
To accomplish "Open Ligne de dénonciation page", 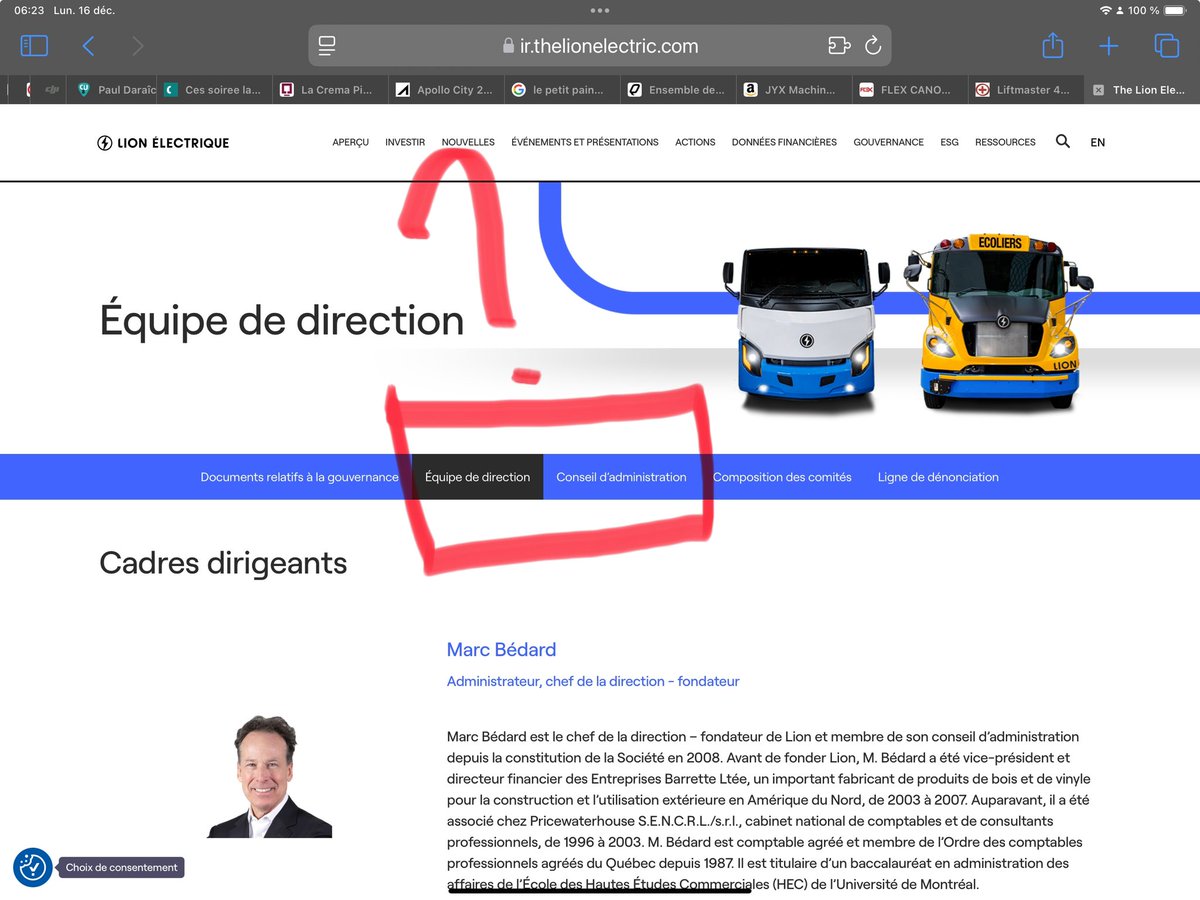I will pos(938,477).
